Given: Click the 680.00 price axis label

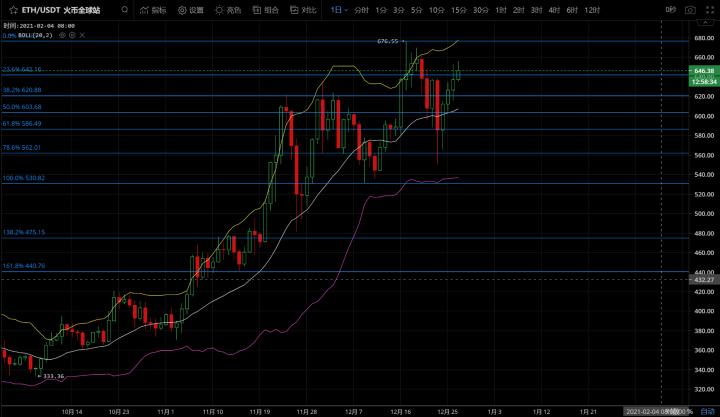Looking at the screenshot, I should [x=704, y=38].
